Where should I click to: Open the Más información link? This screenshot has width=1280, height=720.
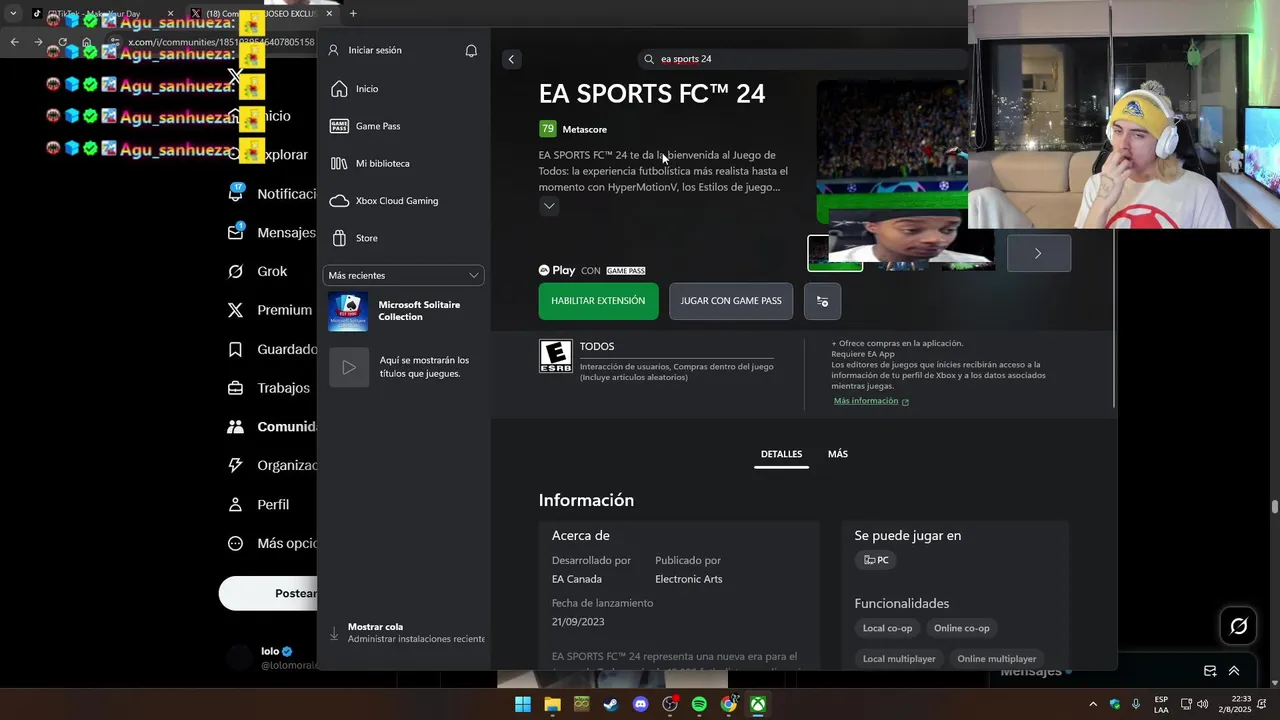(871, 401)
